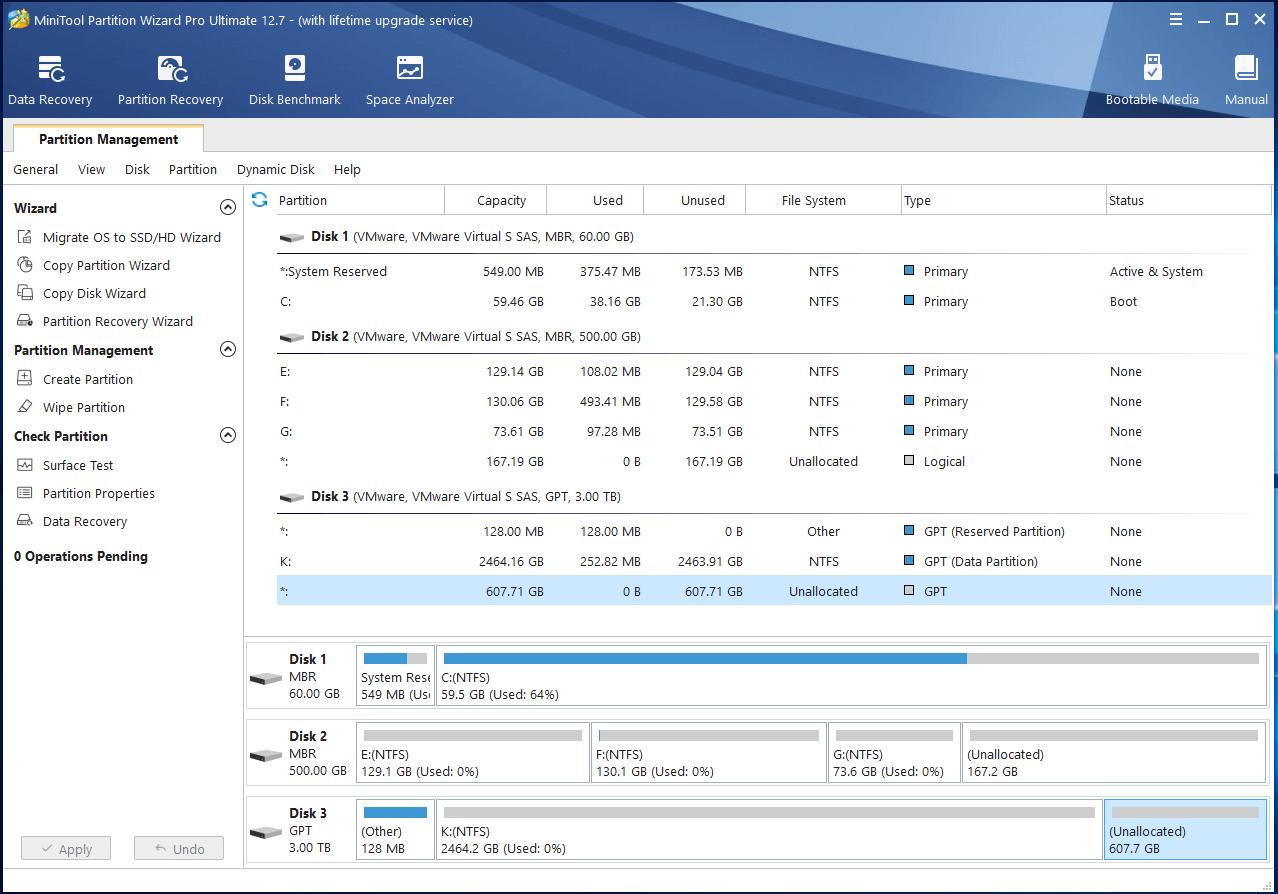Open the Help menu

click(347, 169)
